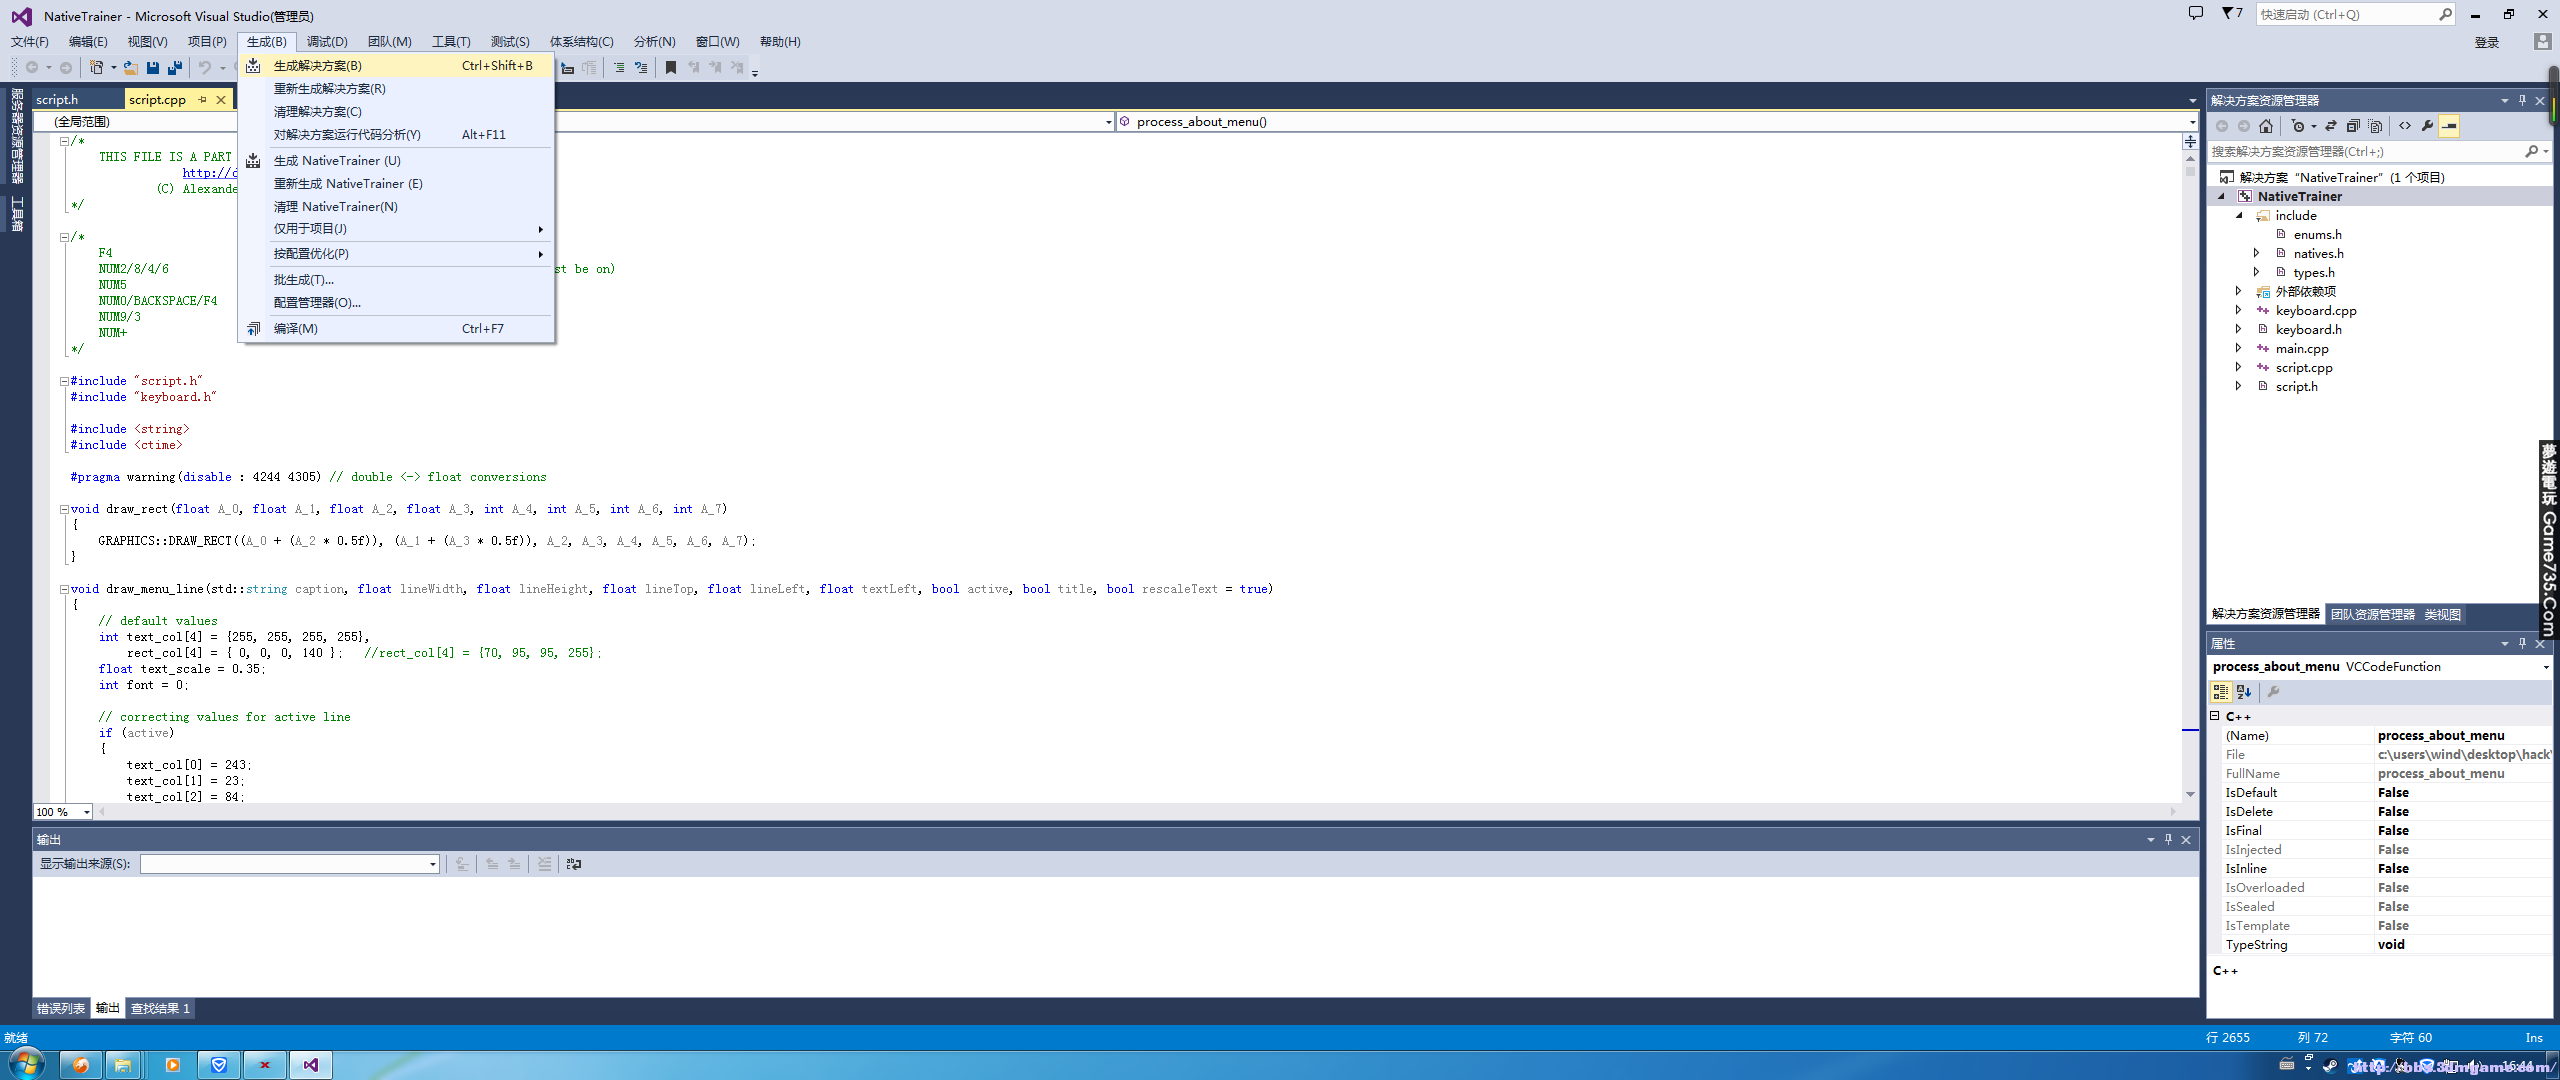
Task: Switch to Error List bottom tab
Action: pos(61,1008)
